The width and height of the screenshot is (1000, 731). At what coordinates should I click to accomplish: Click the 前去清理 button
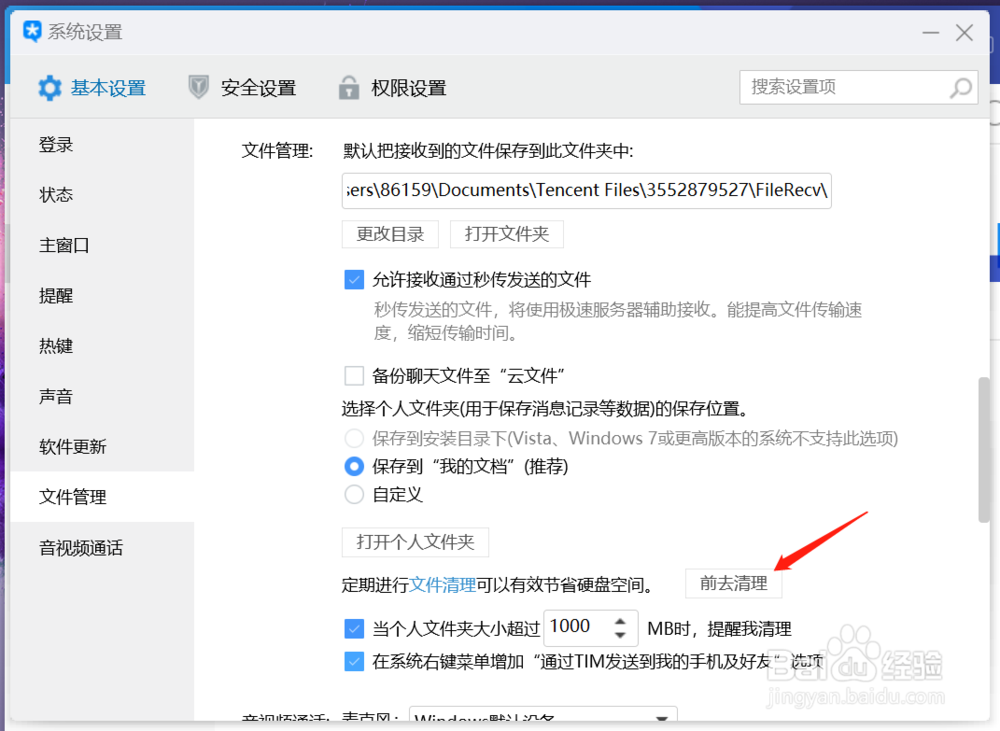coord(733,583)
